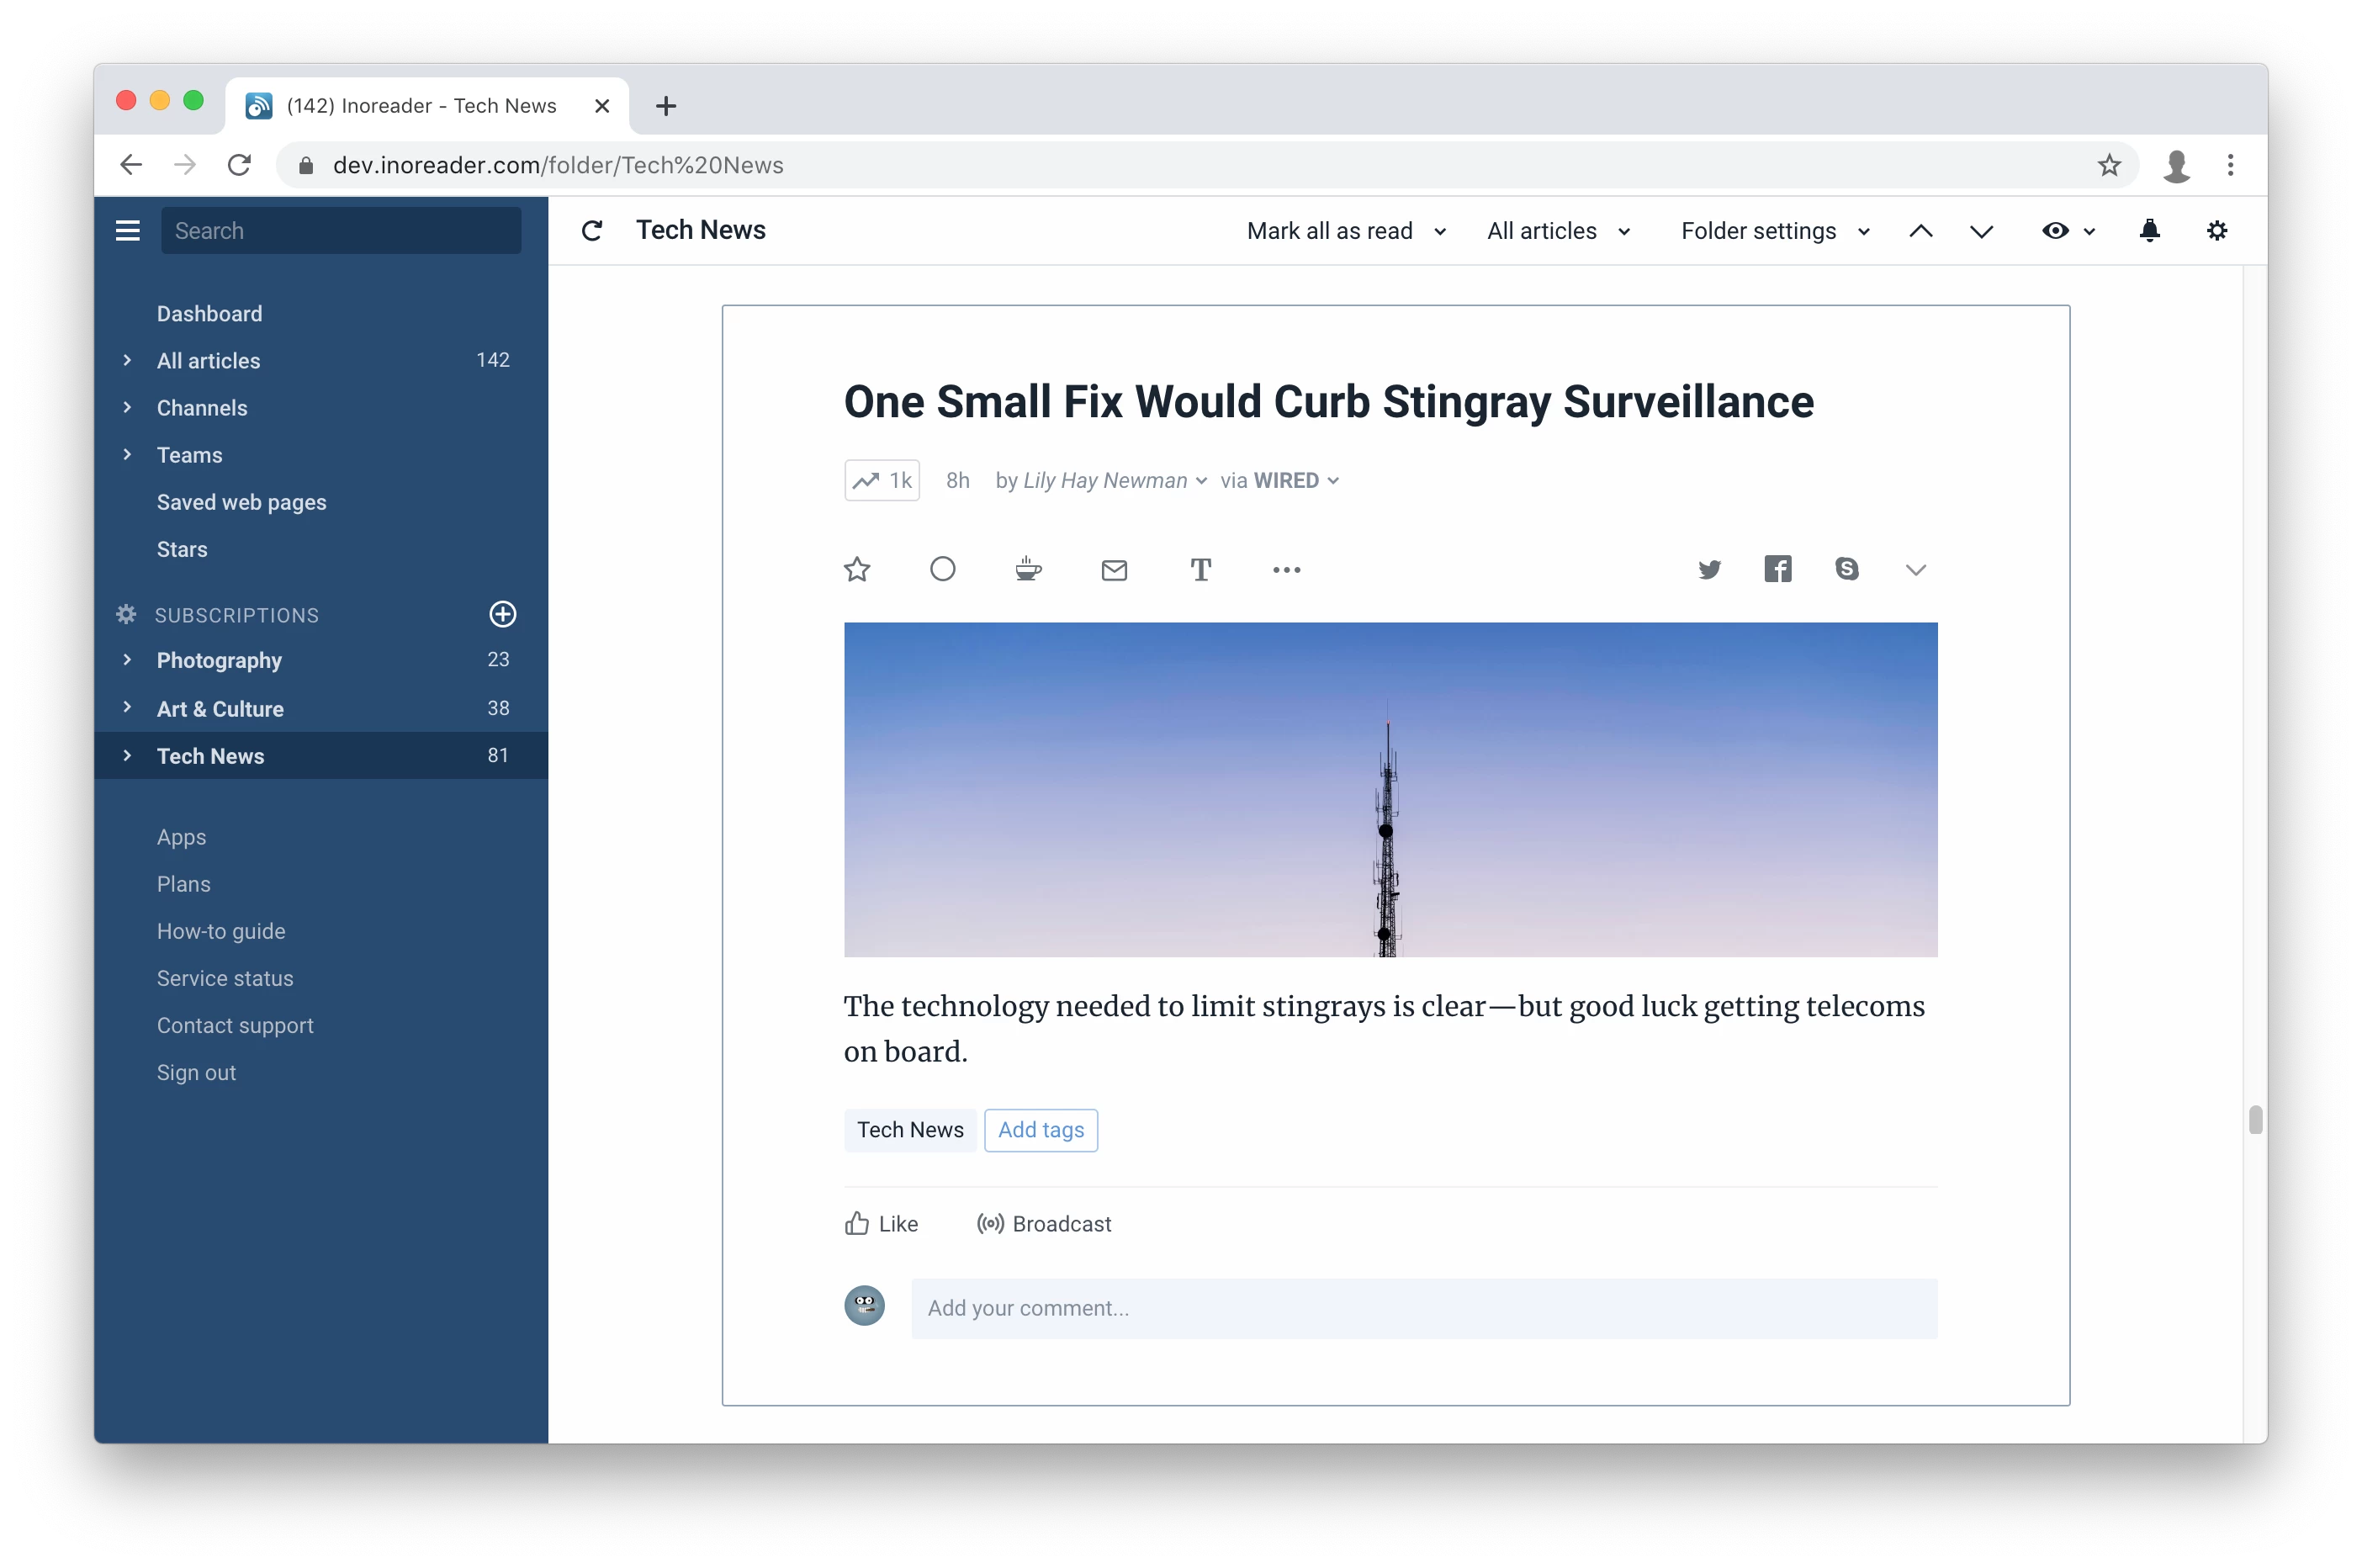Go to Saved web pages
2362x1568 pixels.
tap(241, 502)
